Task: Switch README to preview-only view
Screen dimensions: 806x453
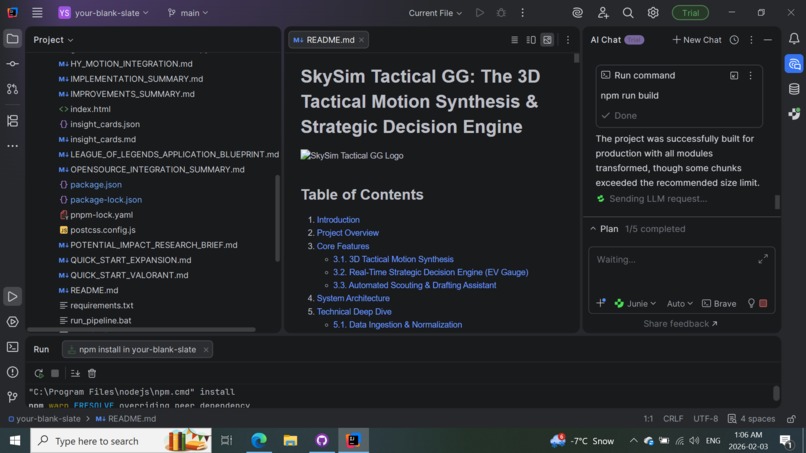Action: coord(547,40)
